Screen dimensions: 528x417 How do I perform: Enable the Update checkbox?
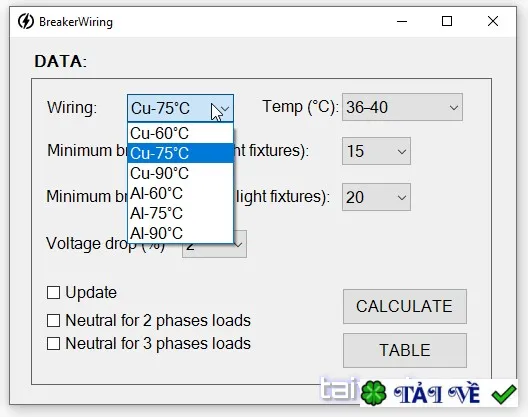(54, 292)
